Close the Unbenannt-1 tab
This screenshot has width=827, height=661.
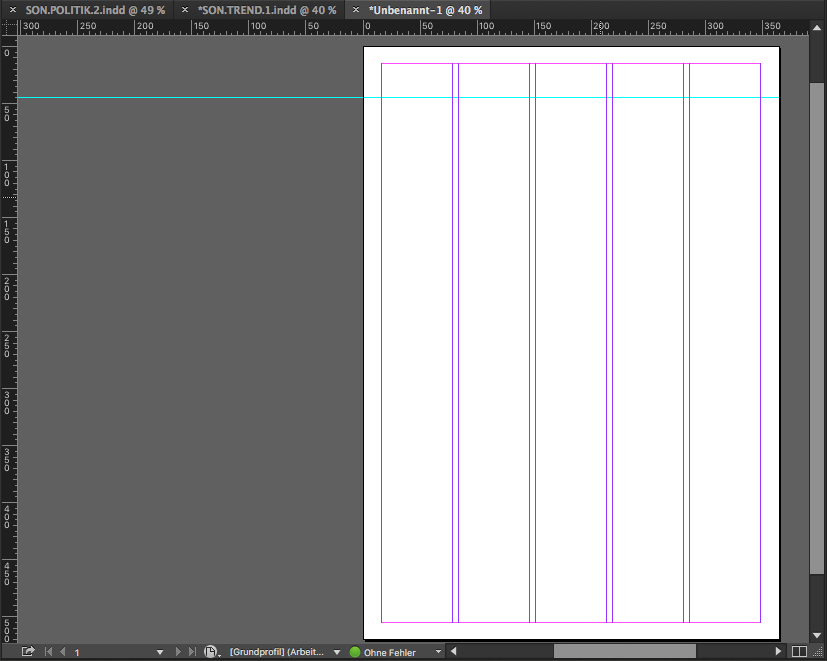pos(356,9)
